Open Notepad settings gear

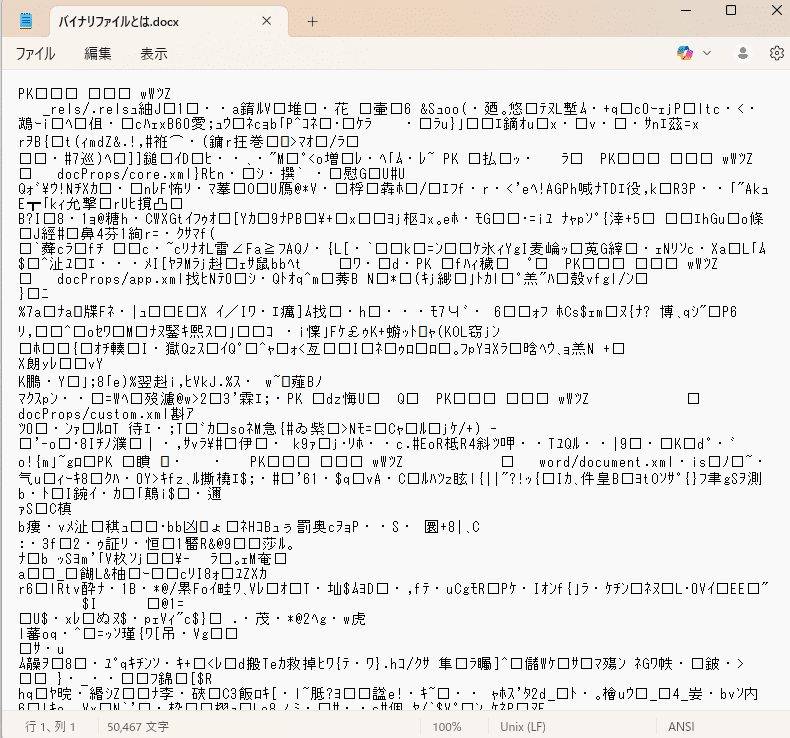click(776, 53)
